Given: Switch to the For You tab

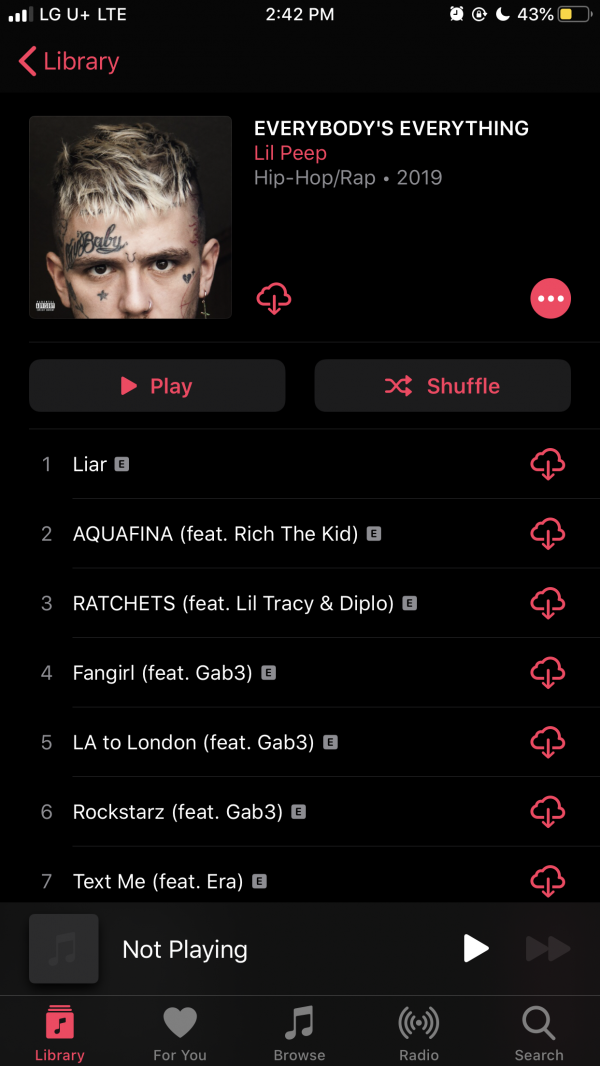Looking at the screenshot, I should [x=179, y=1033].
